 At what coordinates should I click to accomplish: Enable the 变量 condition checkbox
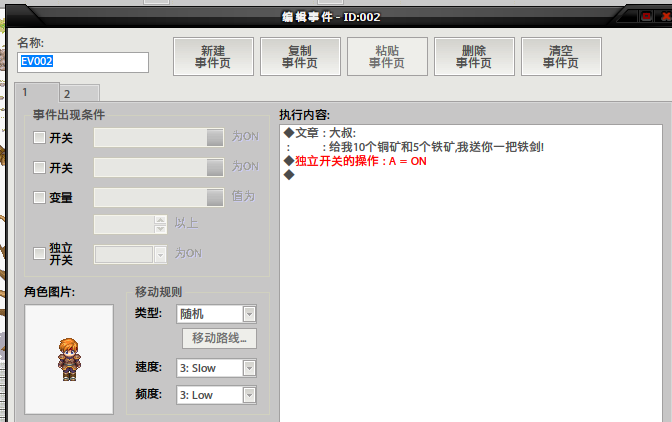point(39,198)
